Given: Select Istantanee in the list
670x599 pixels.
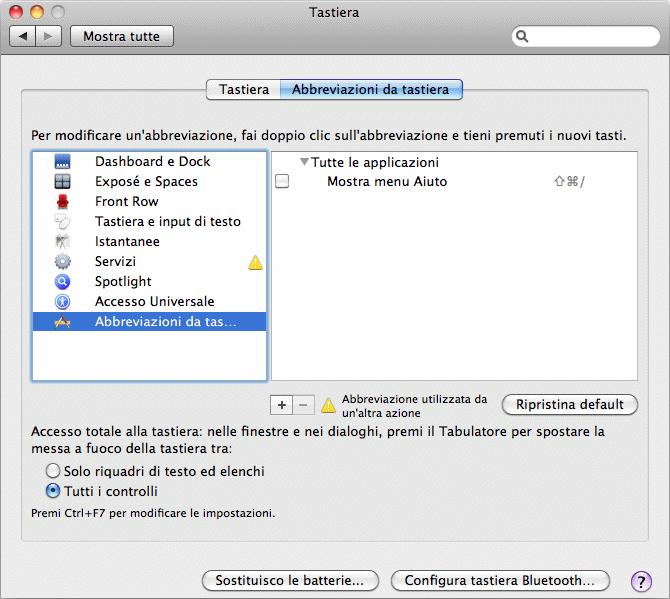Looking at the screenshot, I should click(149, 241).
